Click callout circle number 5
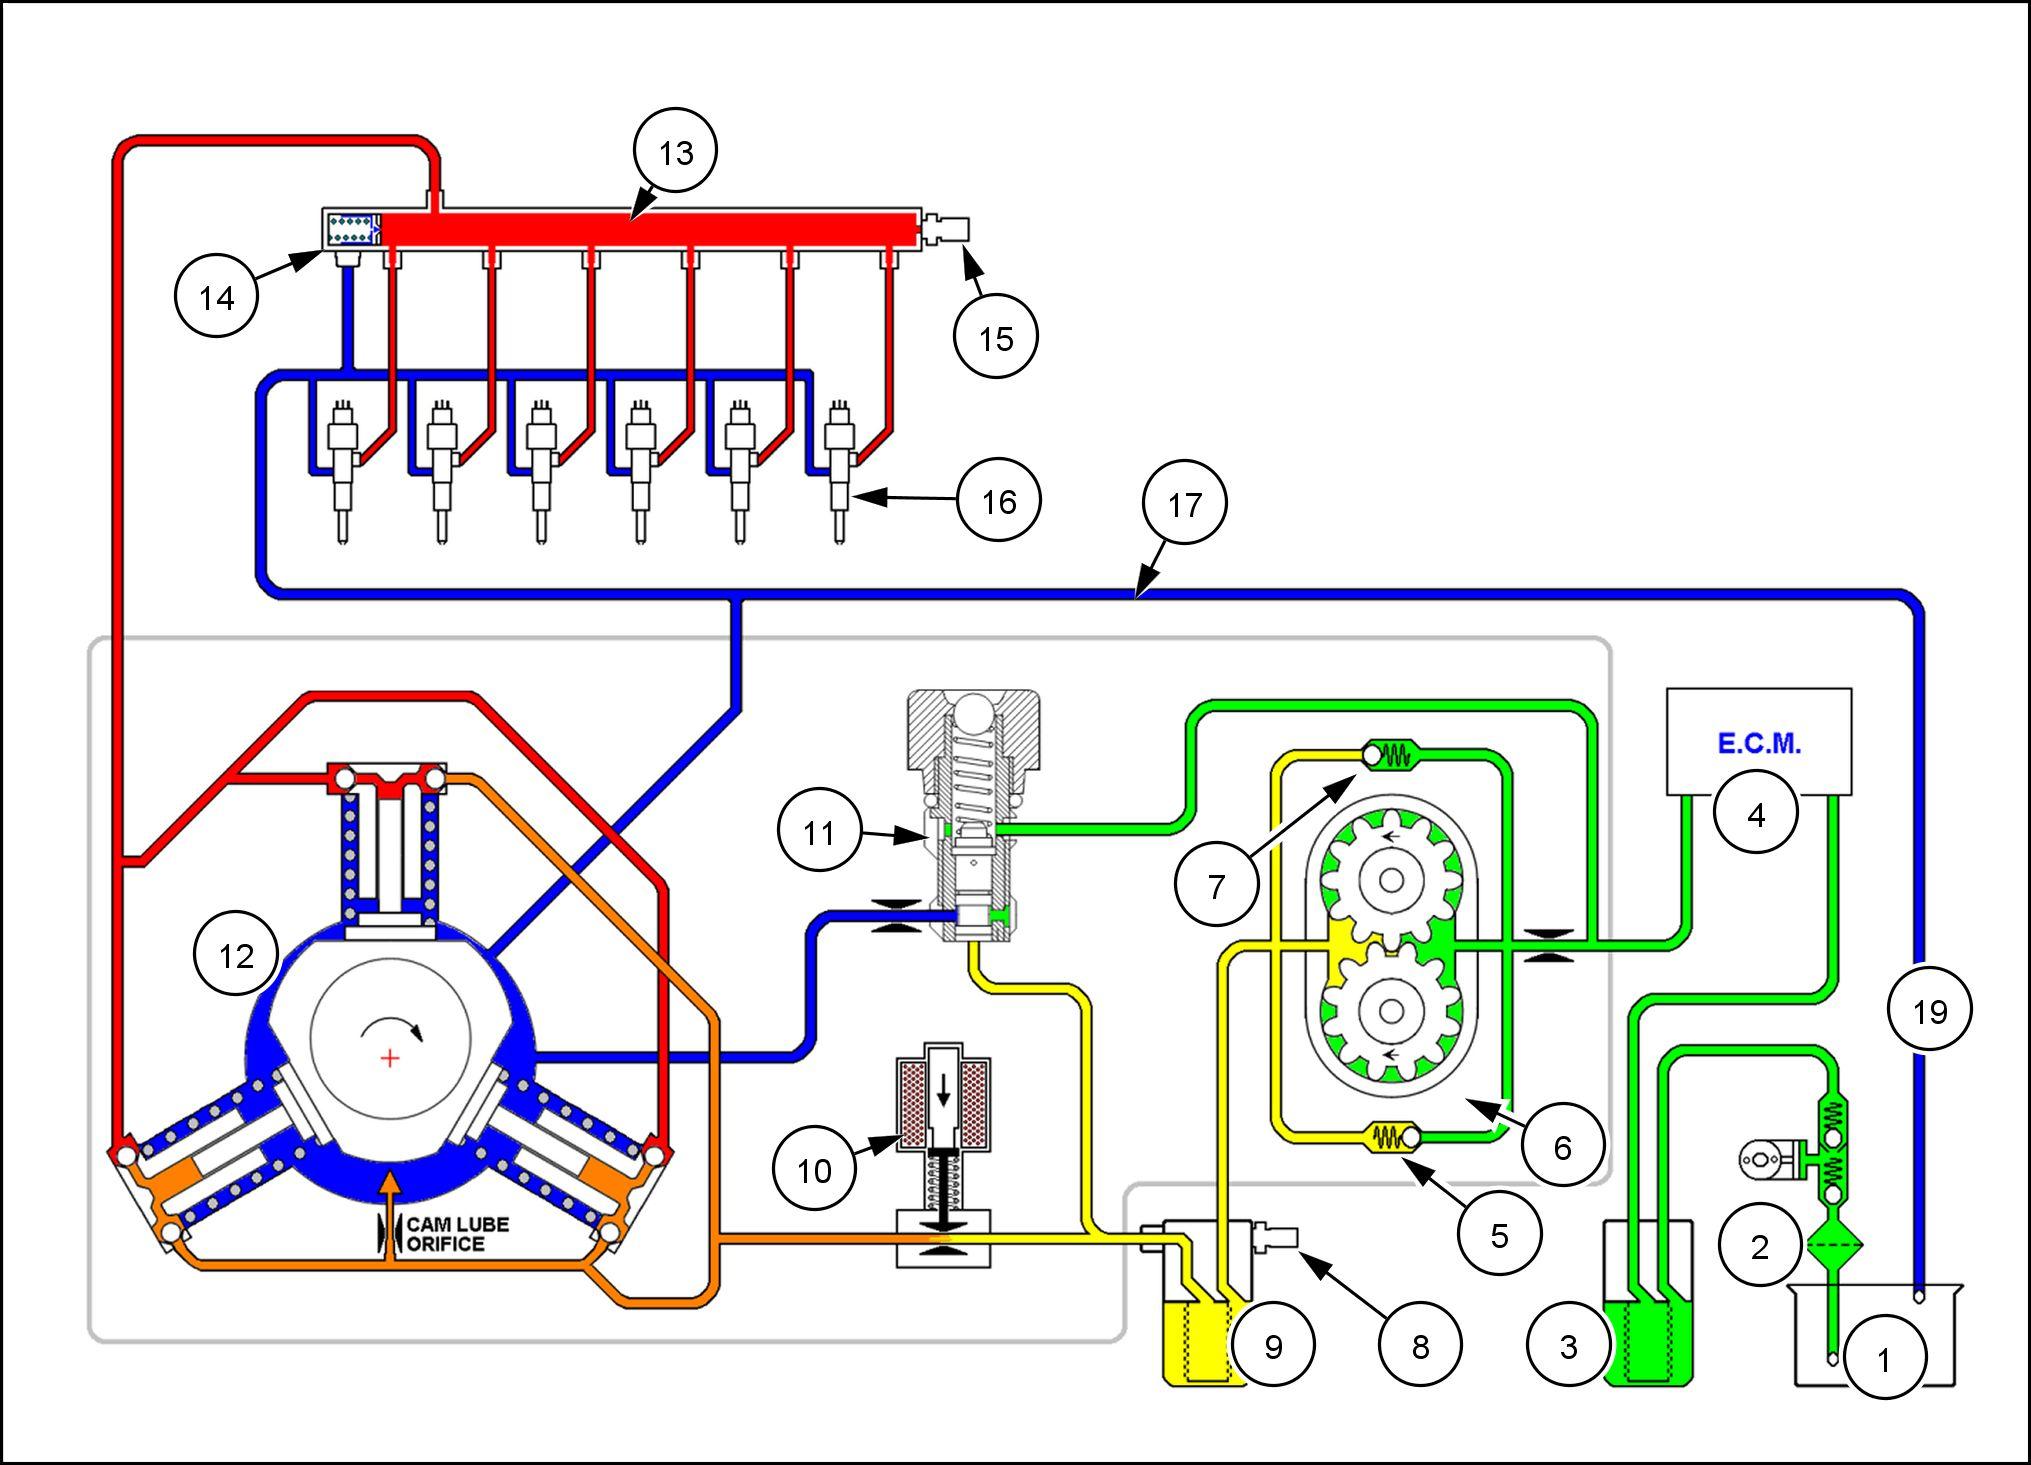This screenshot has width=2031, height=1465. click(x=1498, y=1236)
